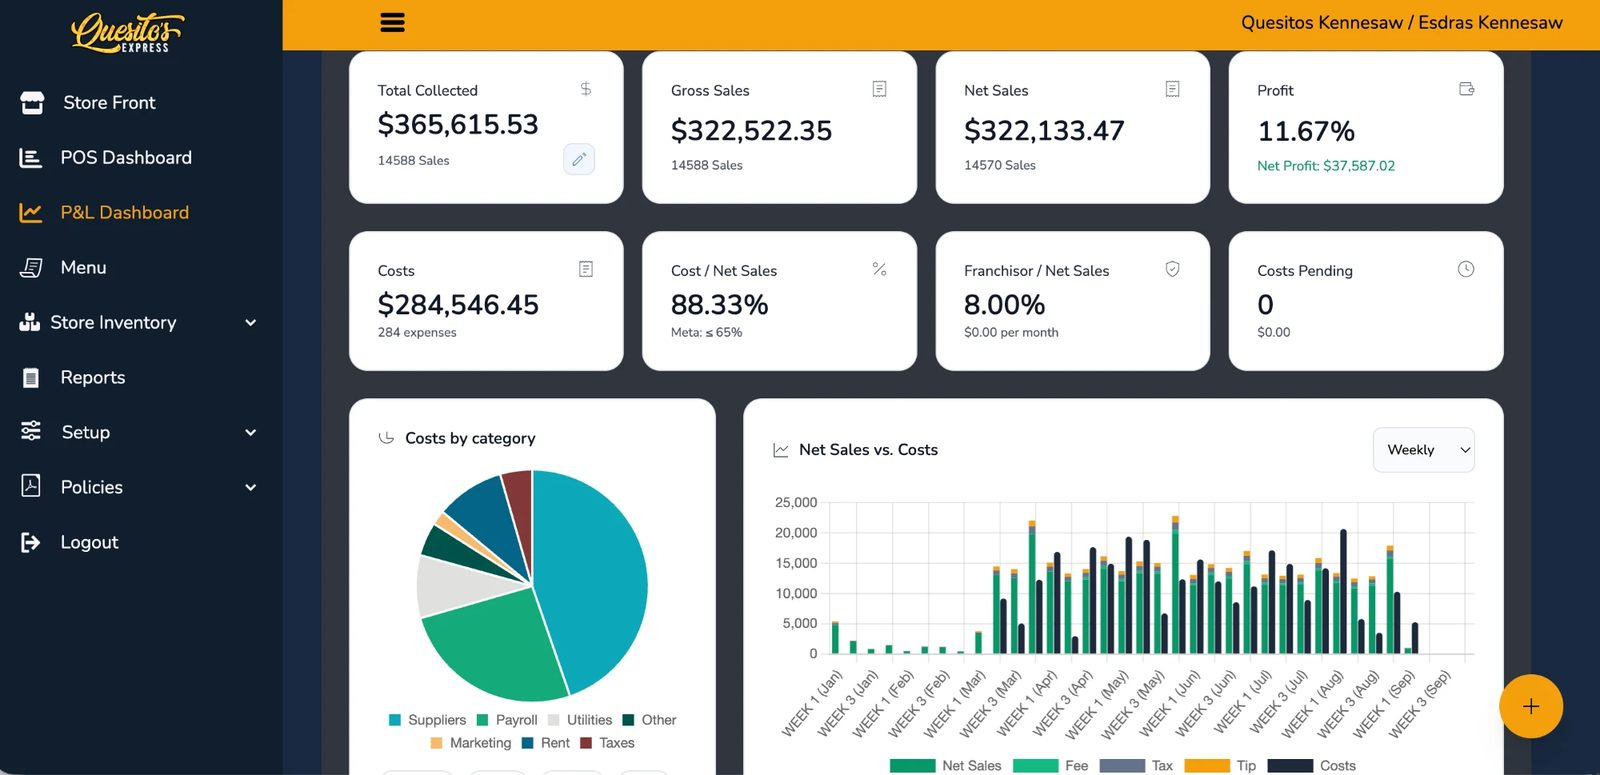This screenshot has height=775, width=1600.
Task: Click the document icon on Costs card
Action: click(586, 269)
